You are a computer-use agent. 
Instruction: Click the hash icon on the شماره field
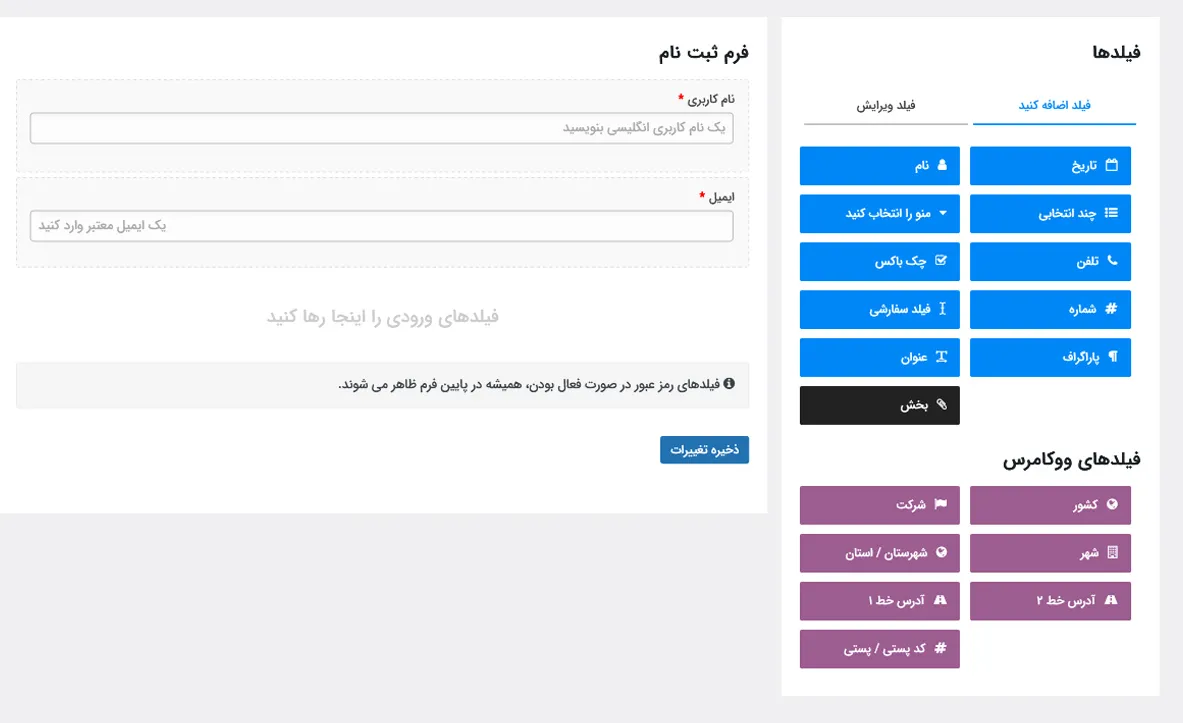pyautogui.click(x=1111, y=309)
